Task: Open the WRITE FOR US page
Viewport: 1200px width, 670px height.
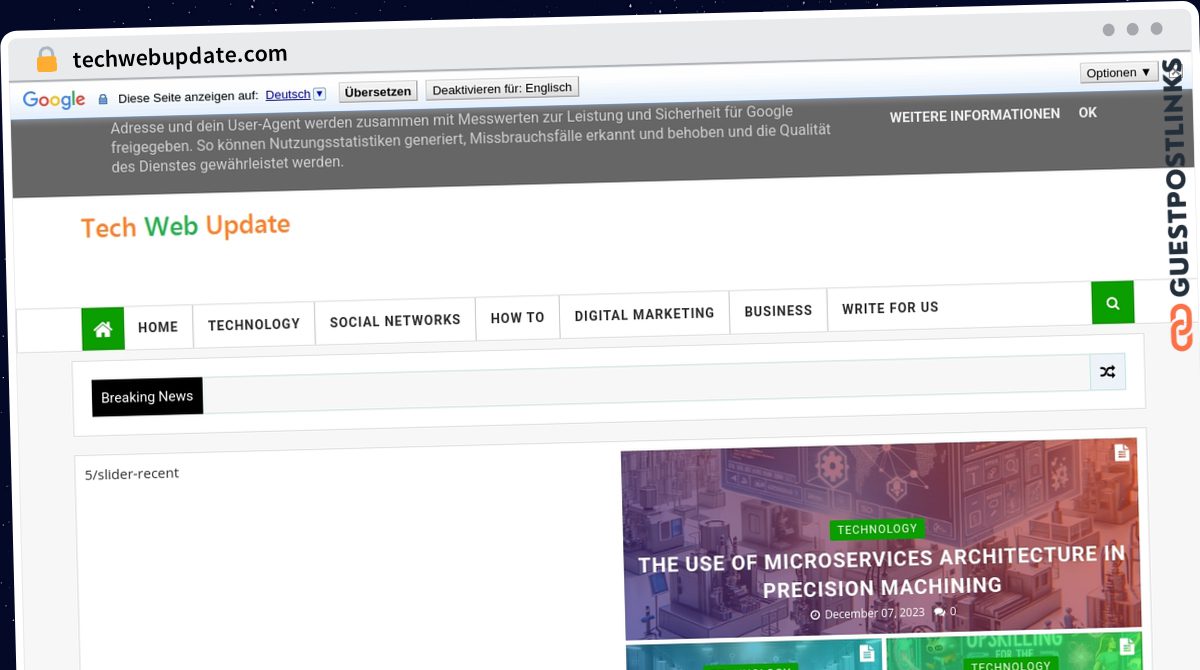Action: pos(890,308)
